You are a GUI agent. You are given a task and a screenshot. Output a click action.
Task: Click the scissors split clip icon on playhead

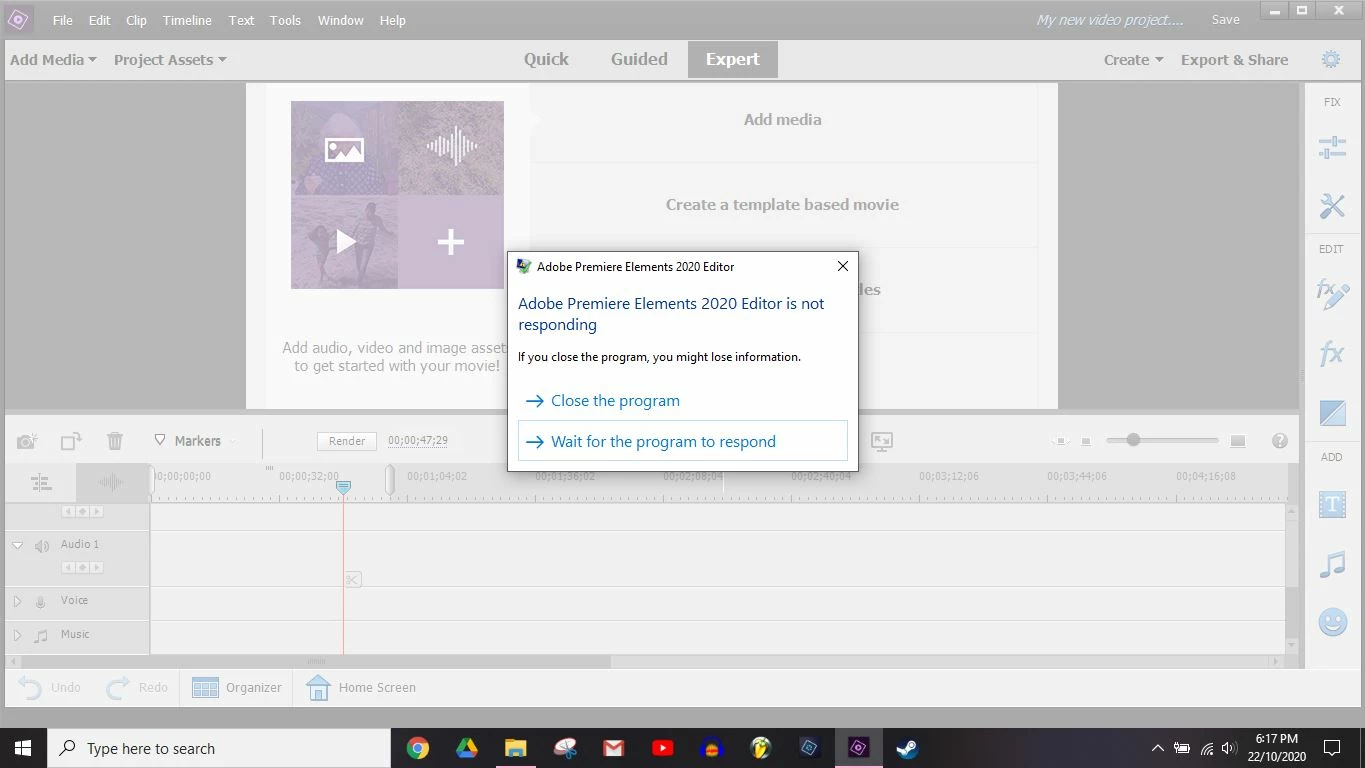click(x=352, y=579)
